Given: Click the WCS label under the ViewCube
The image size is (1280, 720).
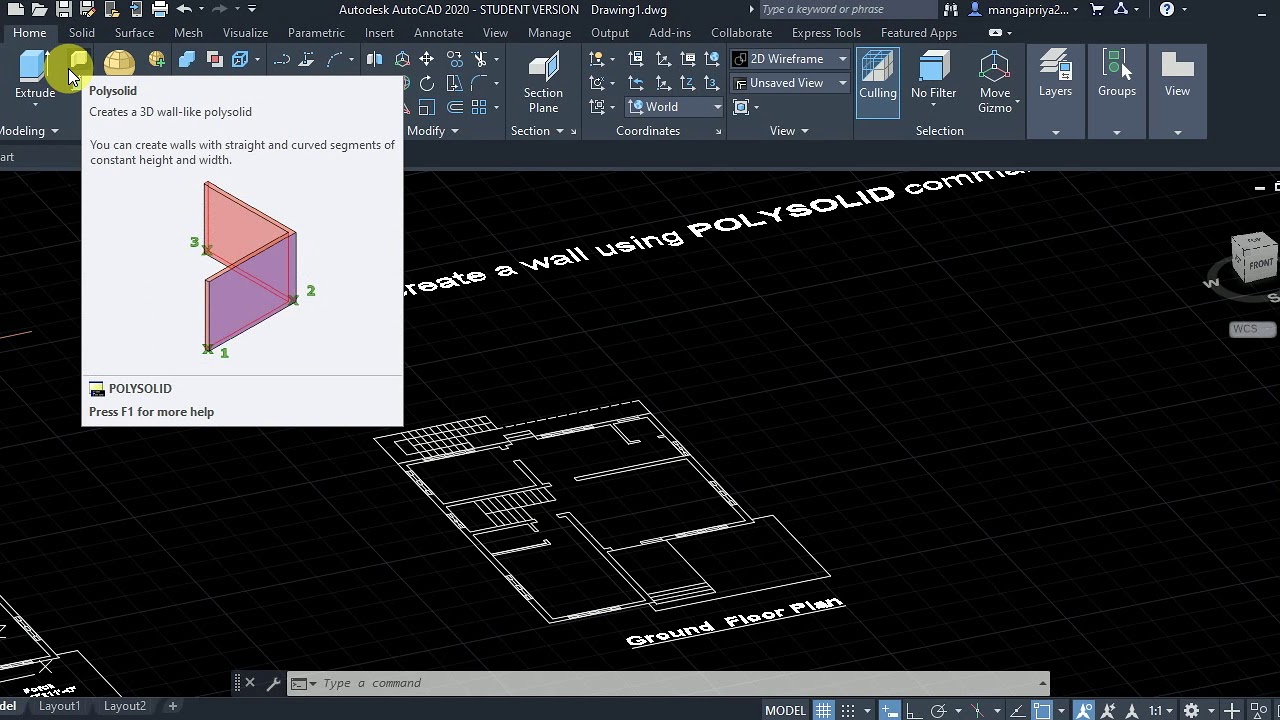Looking at the screenshot, I should click(x=1251, y=329).
